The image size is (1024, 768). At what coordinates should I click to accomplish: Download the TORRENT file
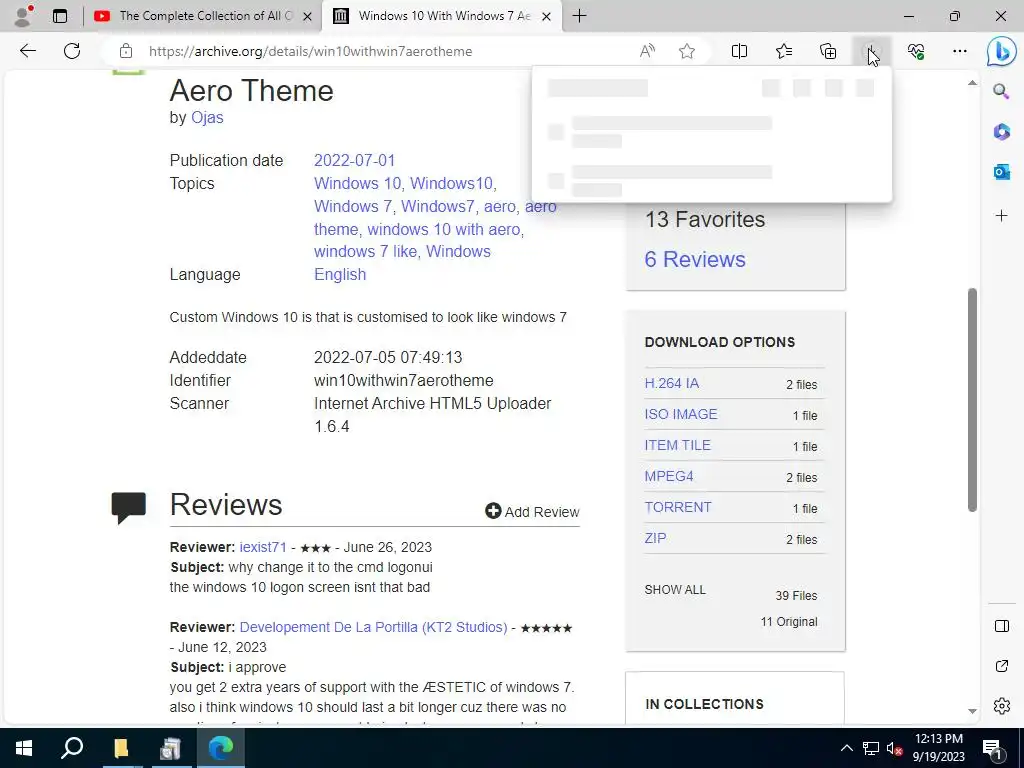point(678,507)
